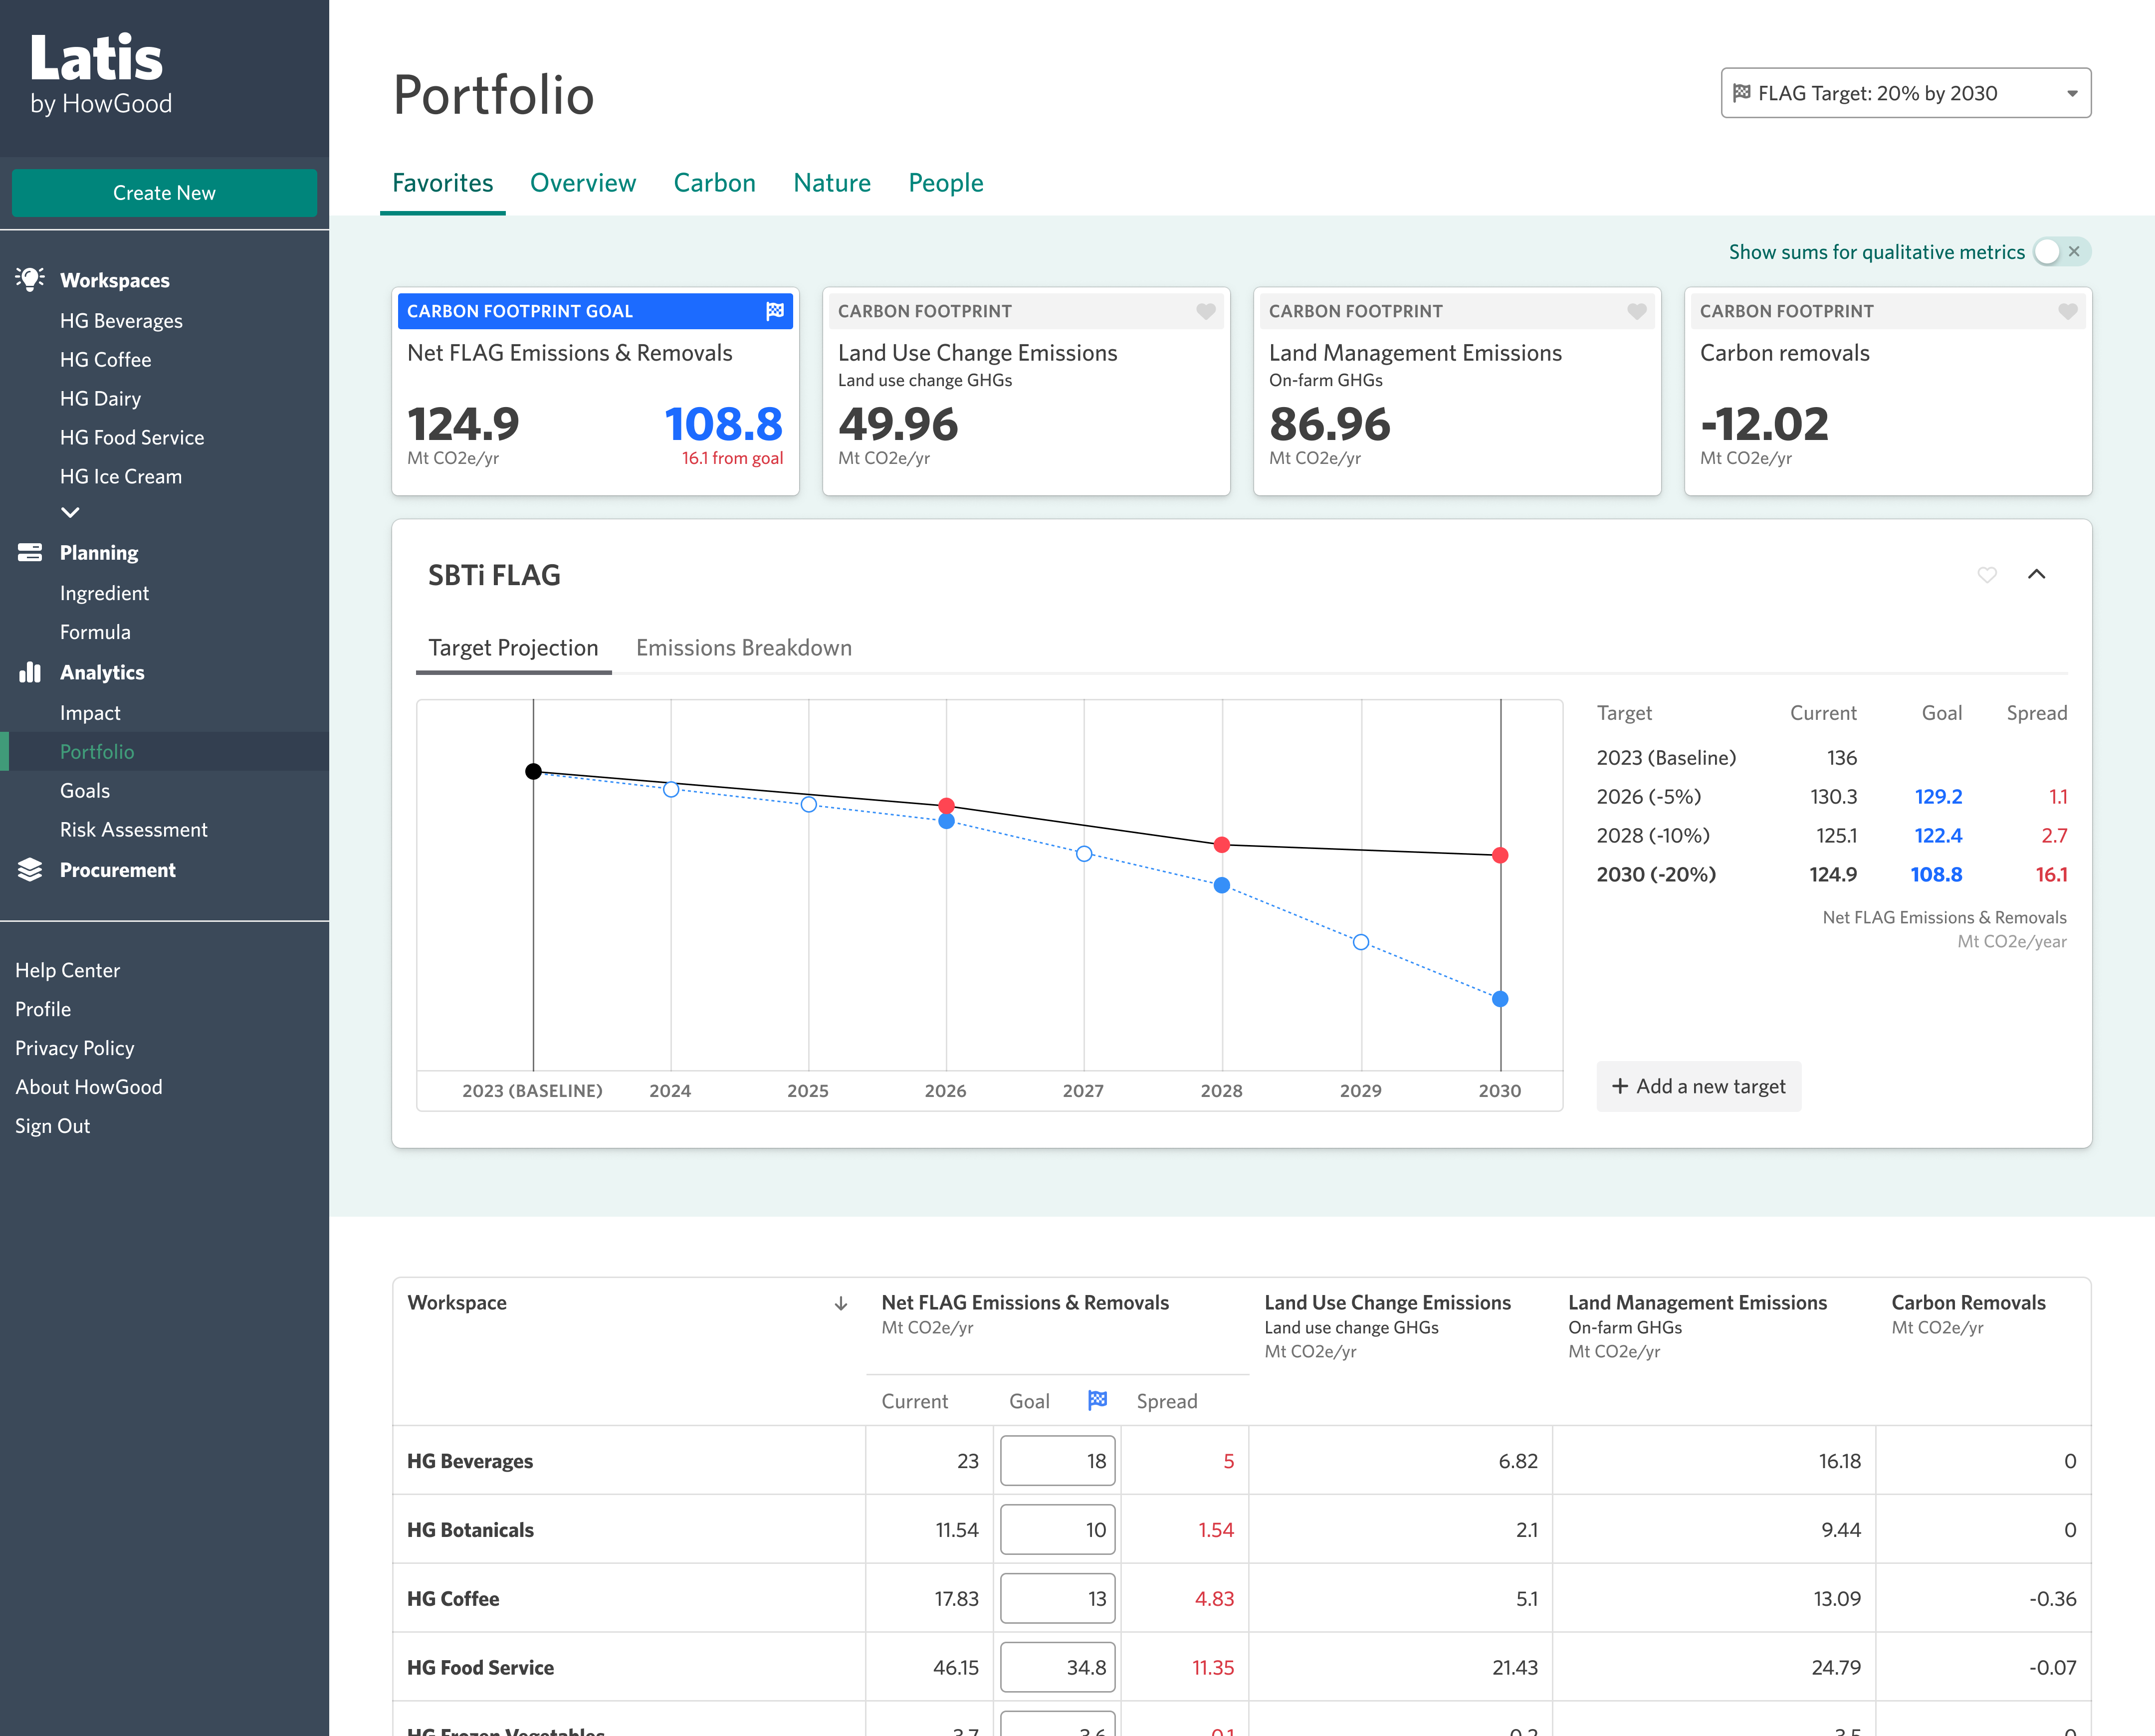This screenshot has width=2155, height=1736.
Task: Favorite the SBTi FLAG panel heart icon
Action: pos(1987,574)
